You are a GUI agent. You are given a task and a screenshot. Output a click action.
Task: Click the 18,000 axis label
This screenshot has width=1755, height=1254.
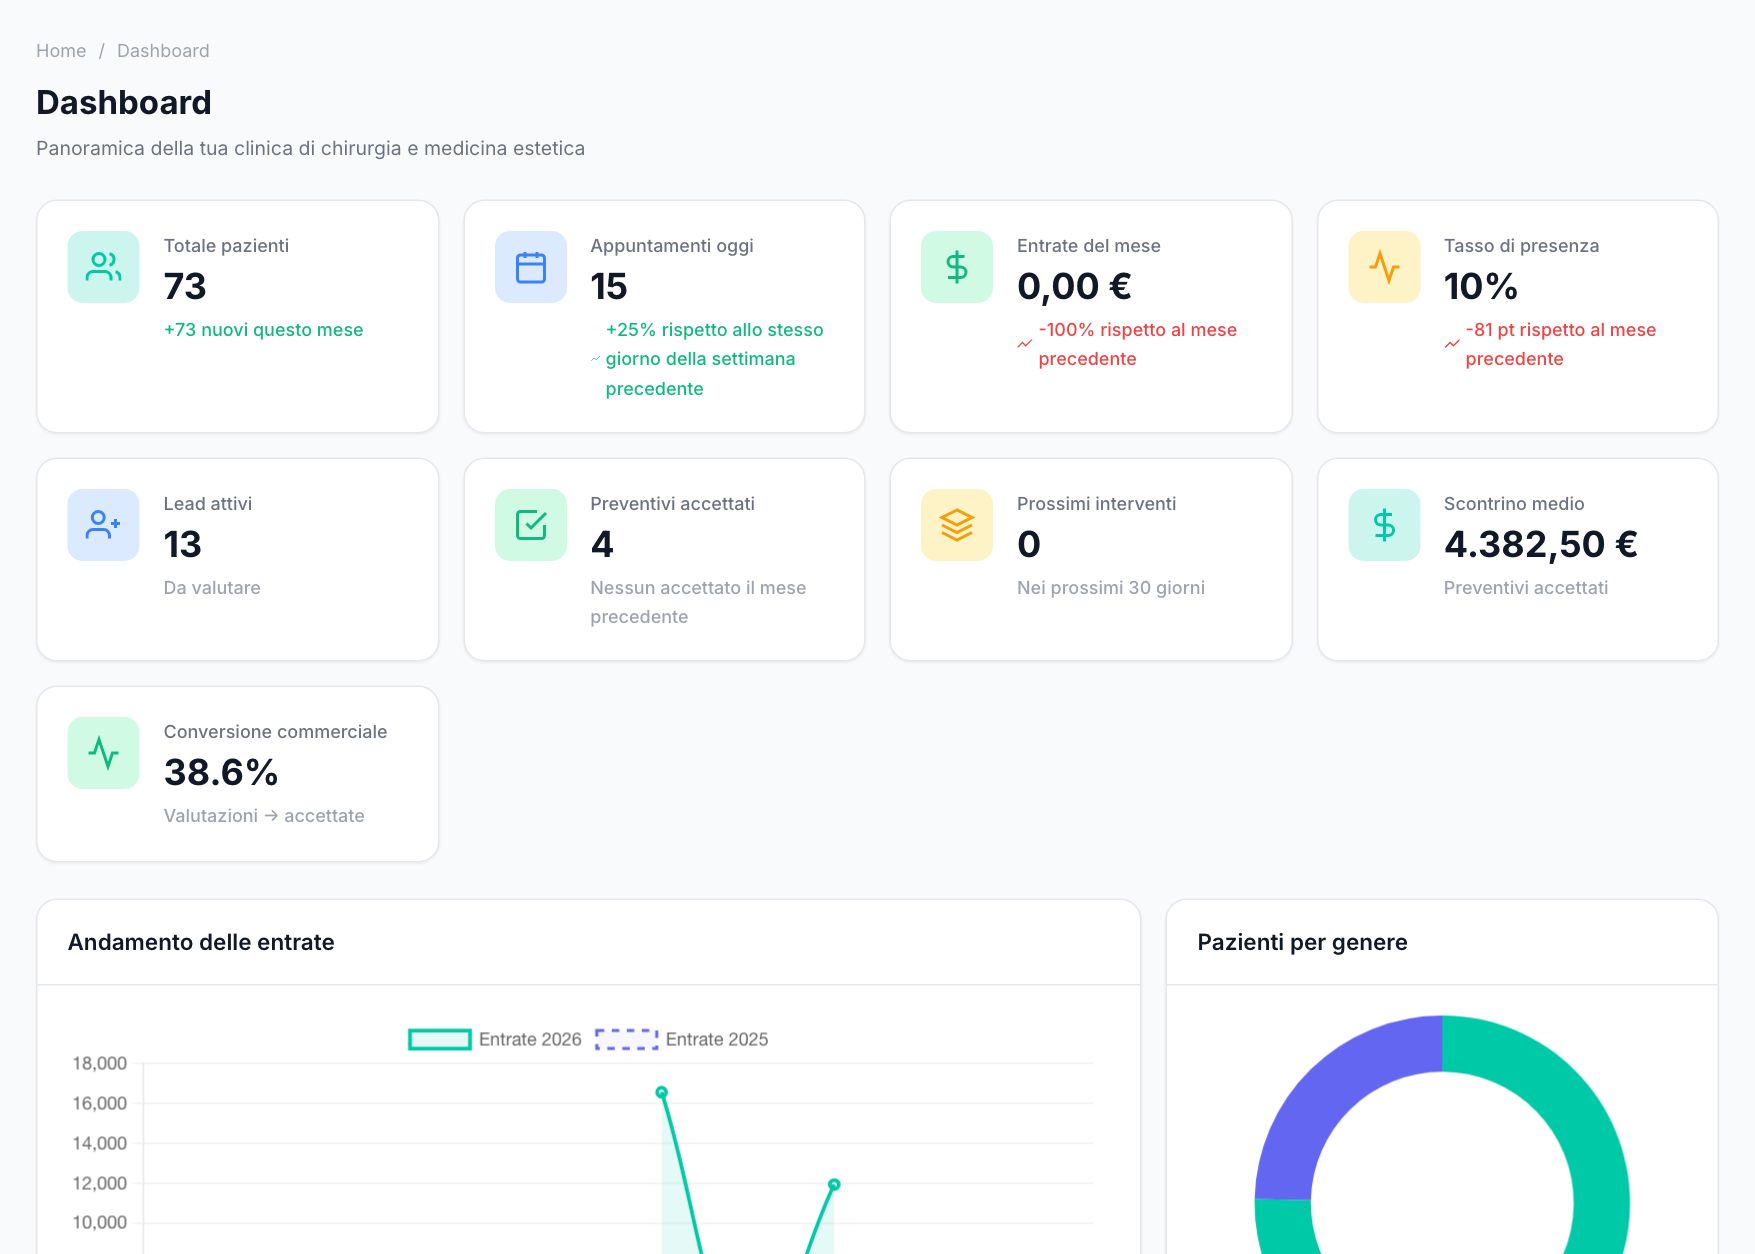pyautogui.click(x=100, y=1064)
